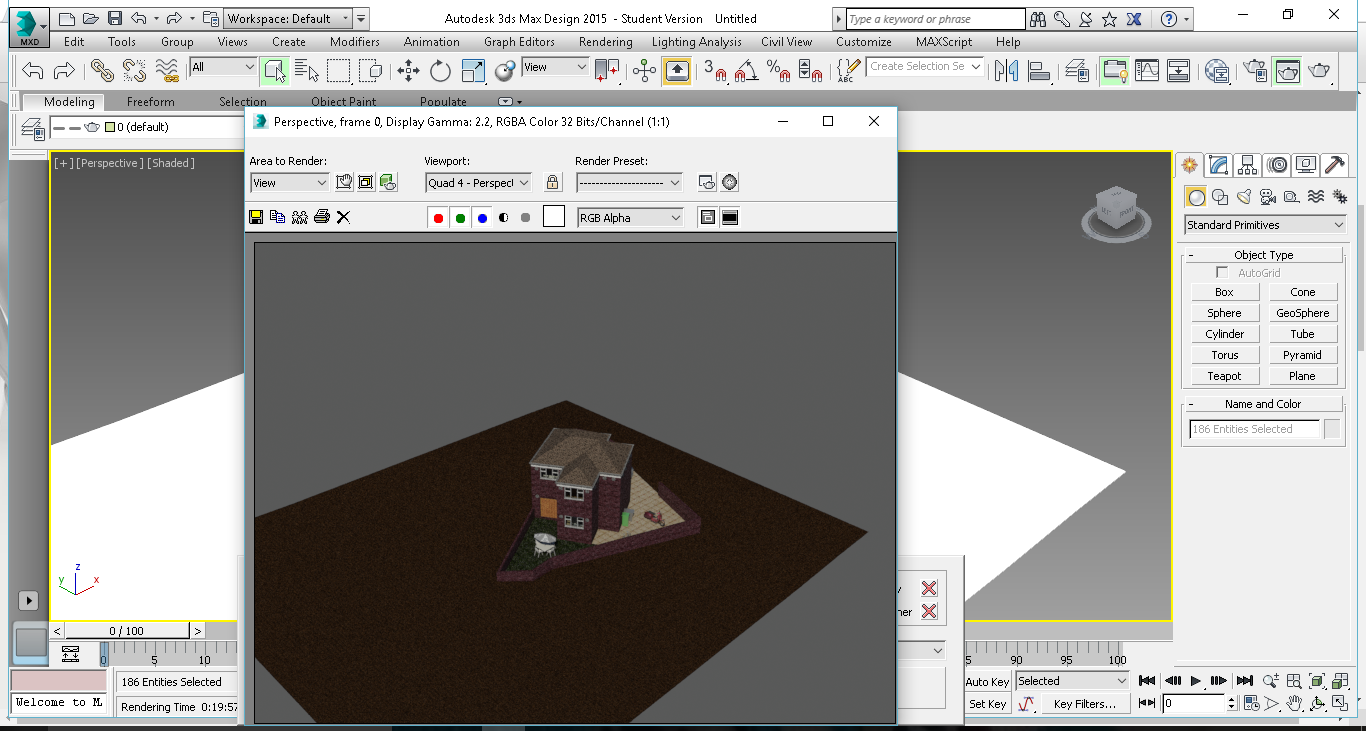Click the GeoSphere button
This screenshot has width=1366, height=731.
pos(1302,313)
